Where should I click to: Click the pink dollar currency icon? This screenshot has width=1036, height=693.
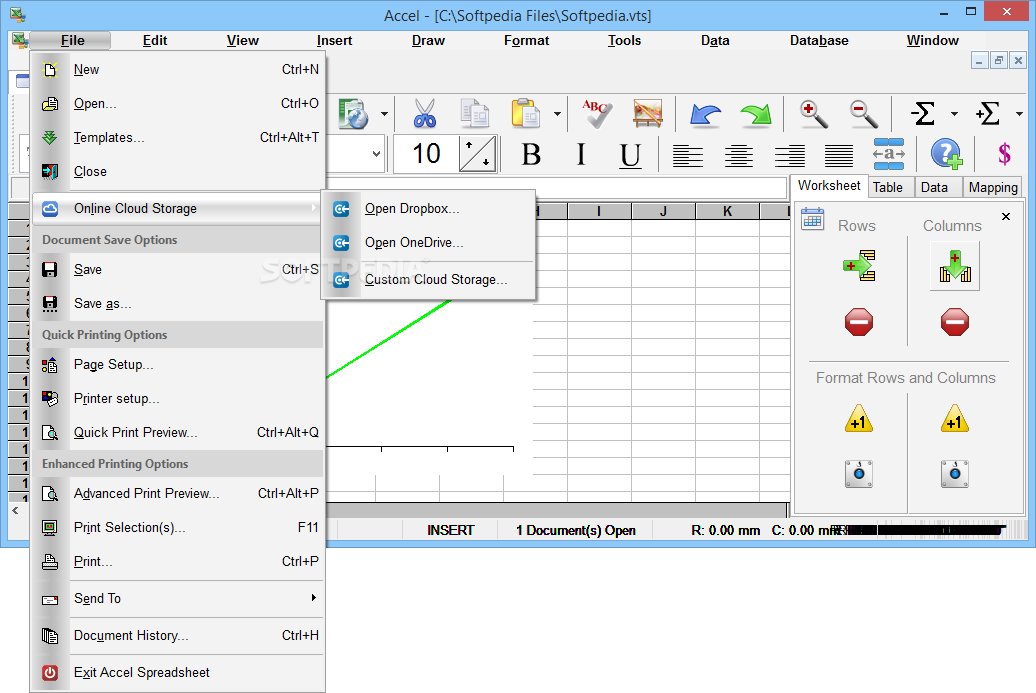click(1004, 155)
